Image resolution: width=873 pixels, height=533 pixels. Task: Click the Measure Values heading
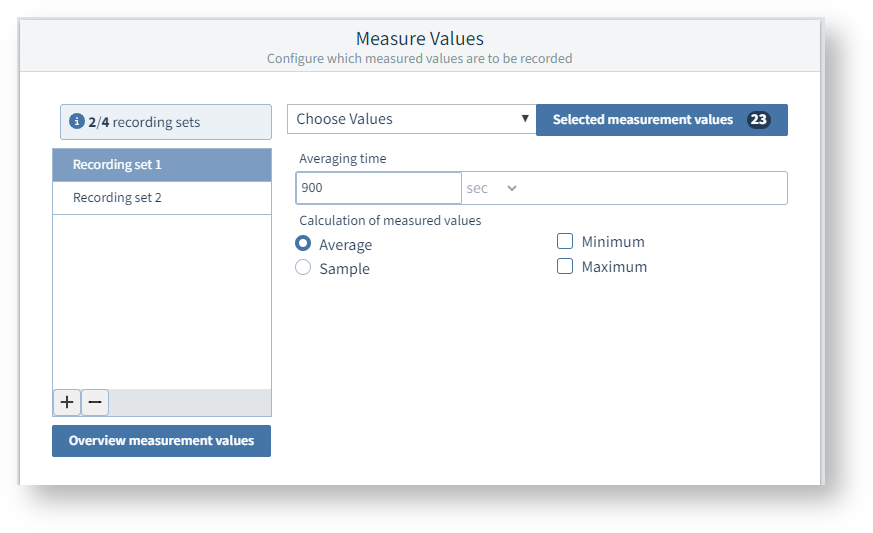pyautogui.click(x=419, y=39)
